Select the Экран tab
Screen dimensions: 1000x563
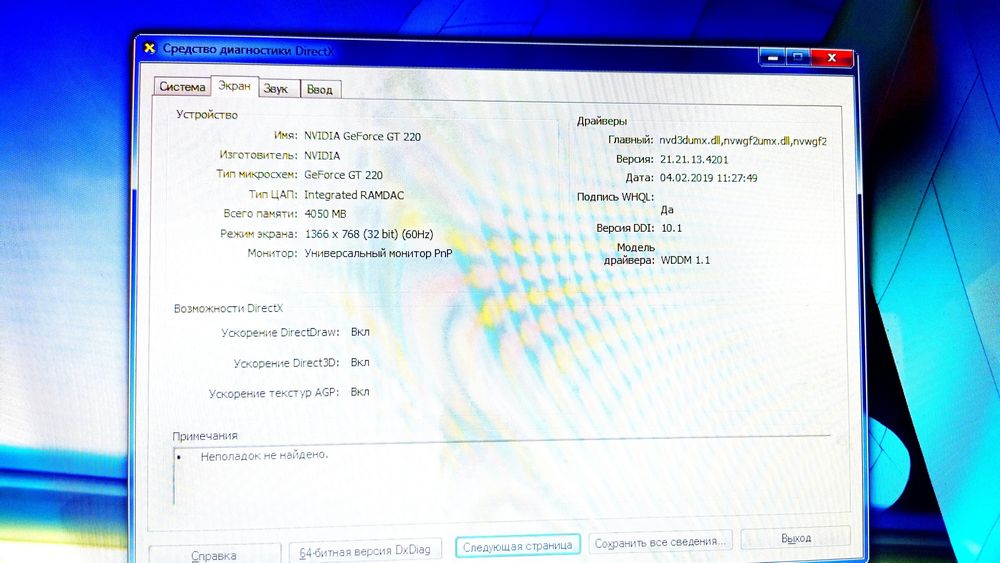point(234,85)
